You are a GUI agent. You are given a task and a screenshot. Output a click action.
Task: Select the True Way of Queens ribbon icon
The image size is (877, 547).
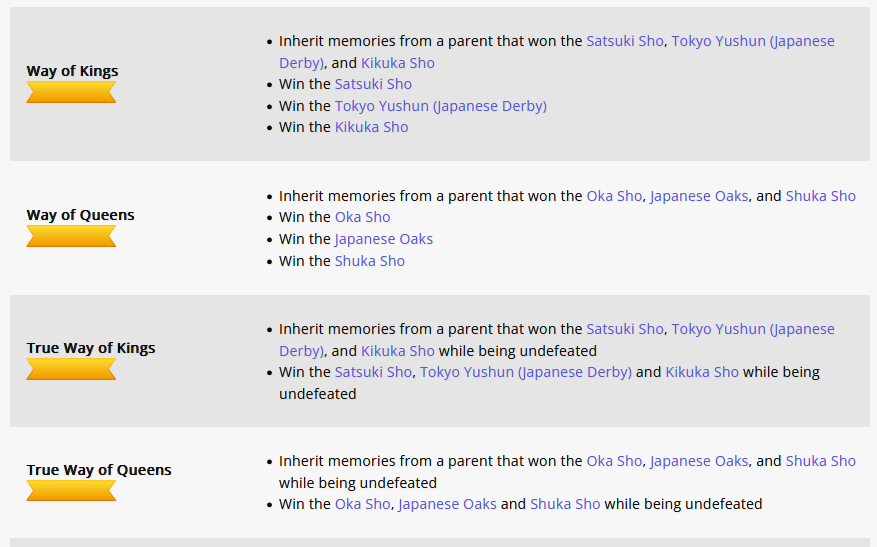pyautogui.click(x=71, y=491)
